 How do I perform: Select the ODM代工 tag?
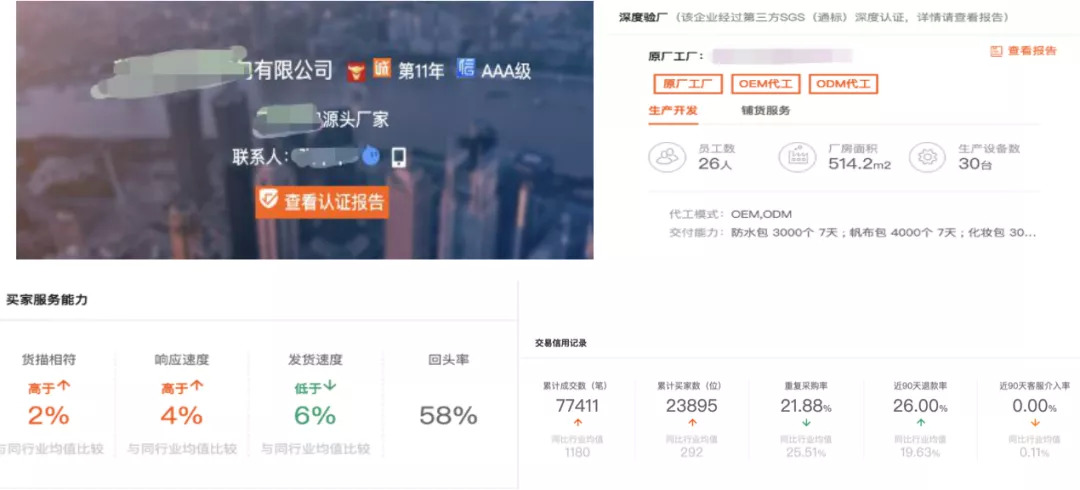[843, 84]
